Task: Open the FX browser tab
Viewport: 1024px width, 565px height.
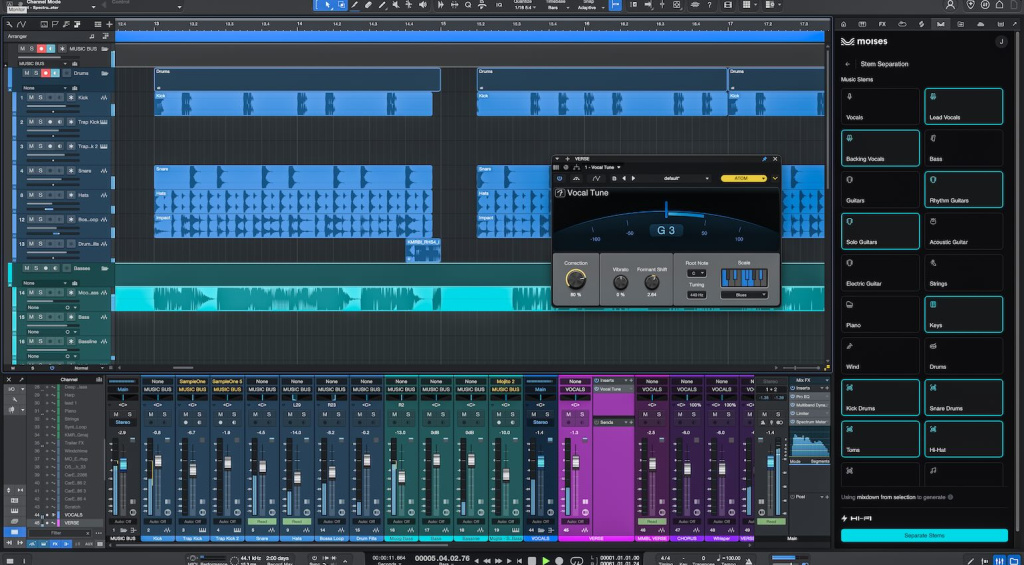Action: tap(882, 24)
